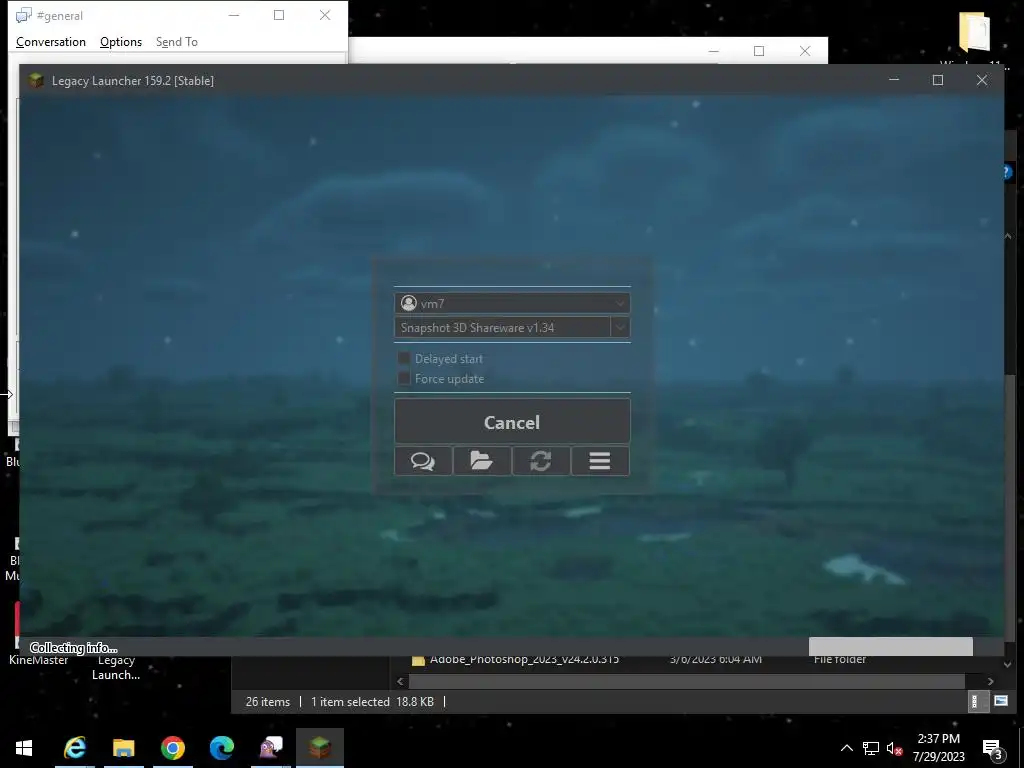Click the Cancel button in Legacy Launcher
The height and width of the screenshot is (768, 1024).
point(512,422)
